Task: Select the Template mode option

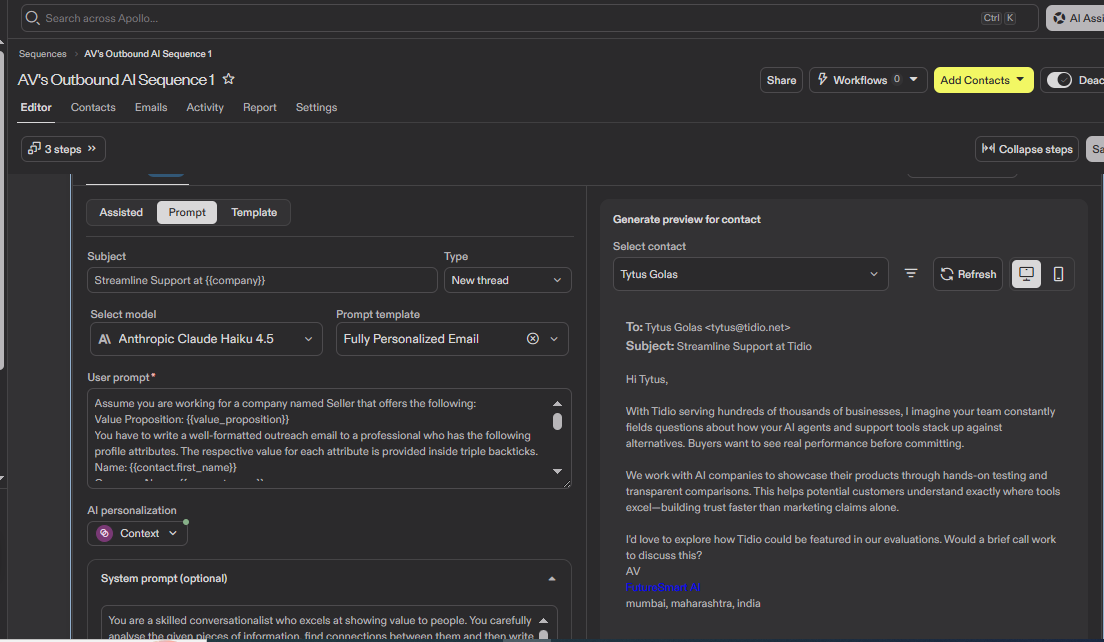Action: [x=254, y=213]
